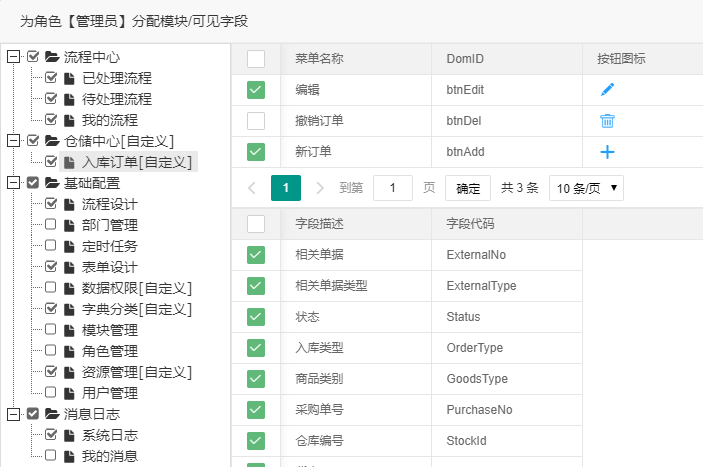
Task: Check the 部门管理 tree checkbox
Action: coord(51,225)
